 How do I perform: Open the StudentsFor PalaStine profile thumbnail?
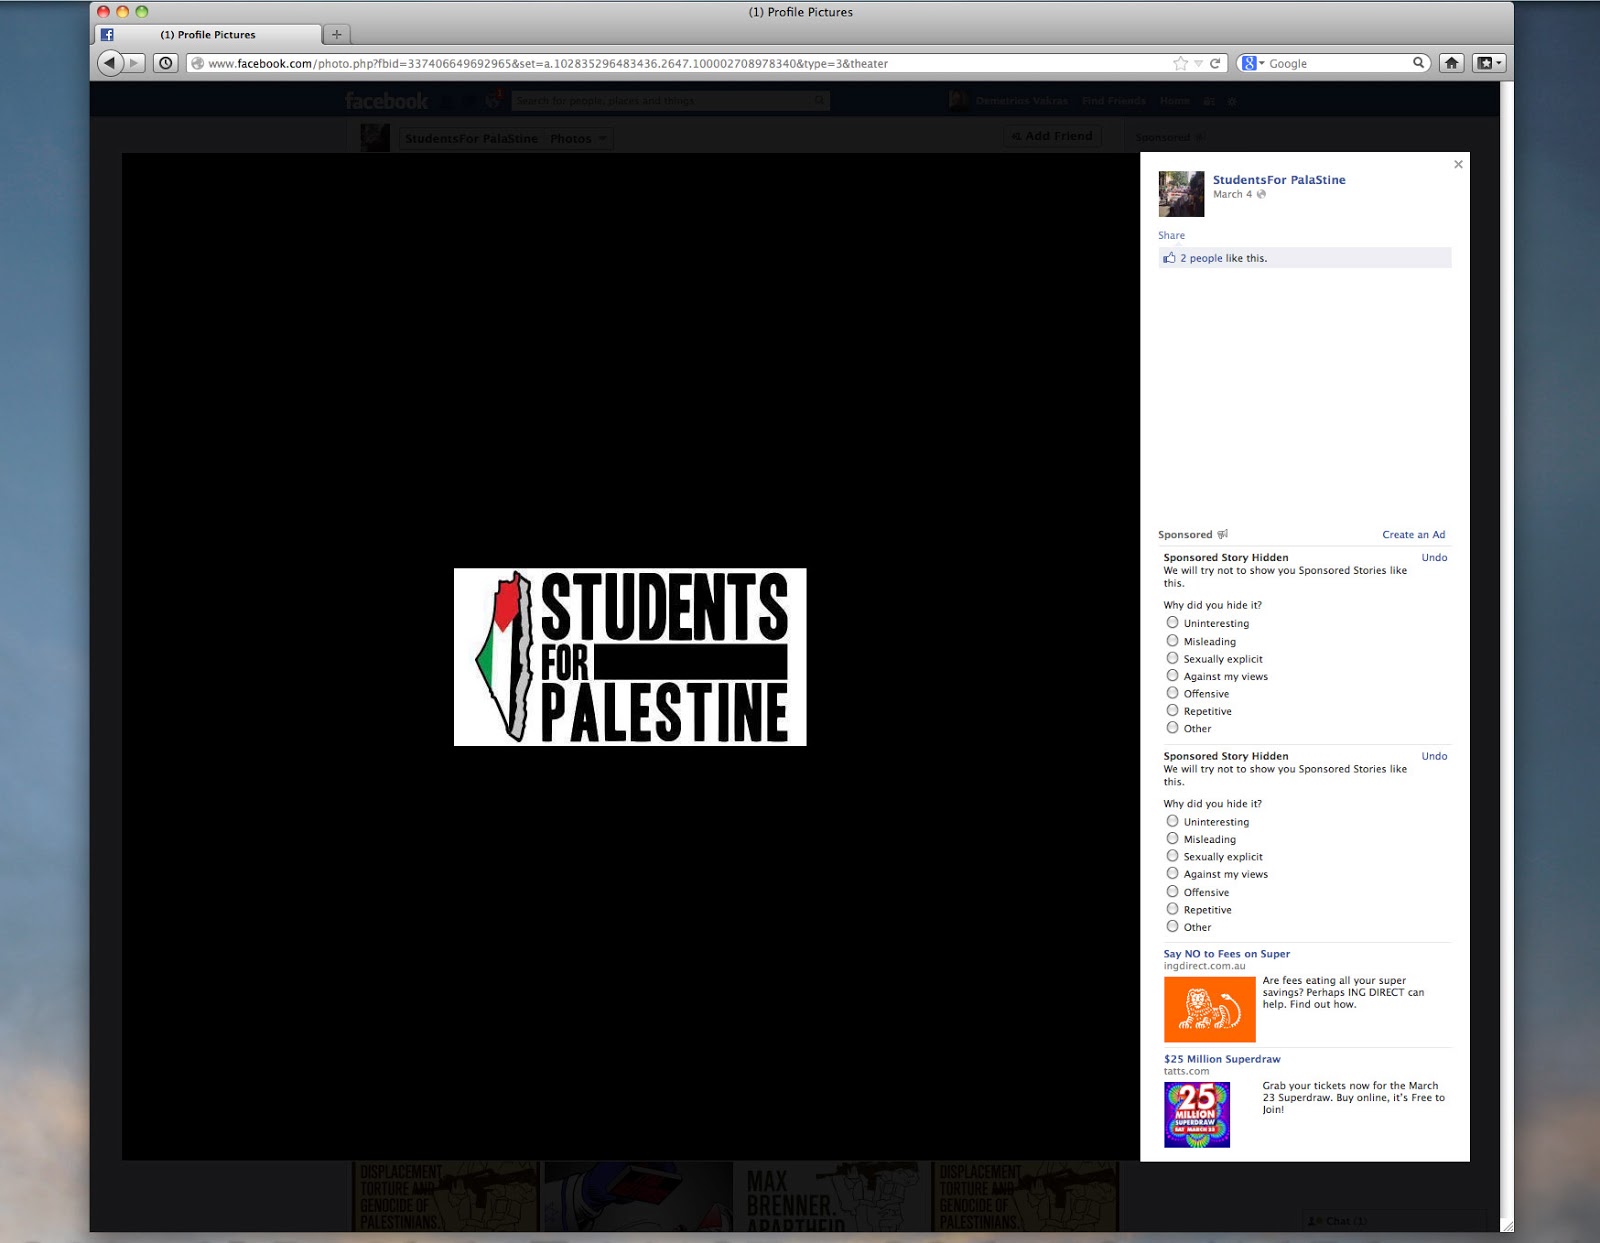tap(1181, 194)
